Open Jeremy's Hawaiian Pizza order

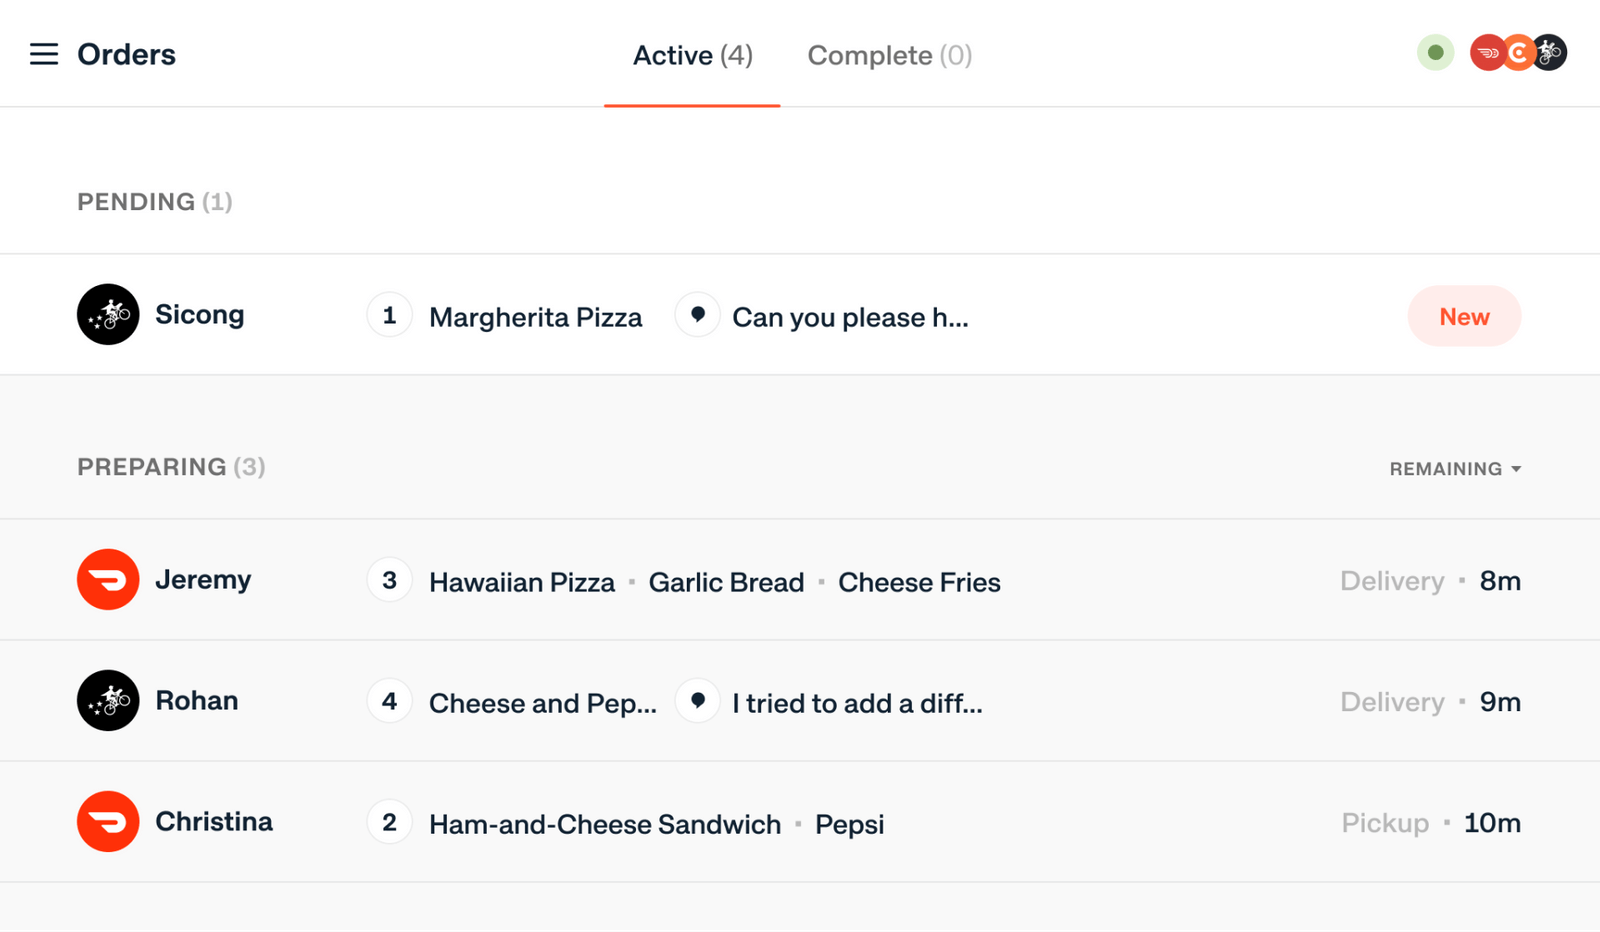800,580
